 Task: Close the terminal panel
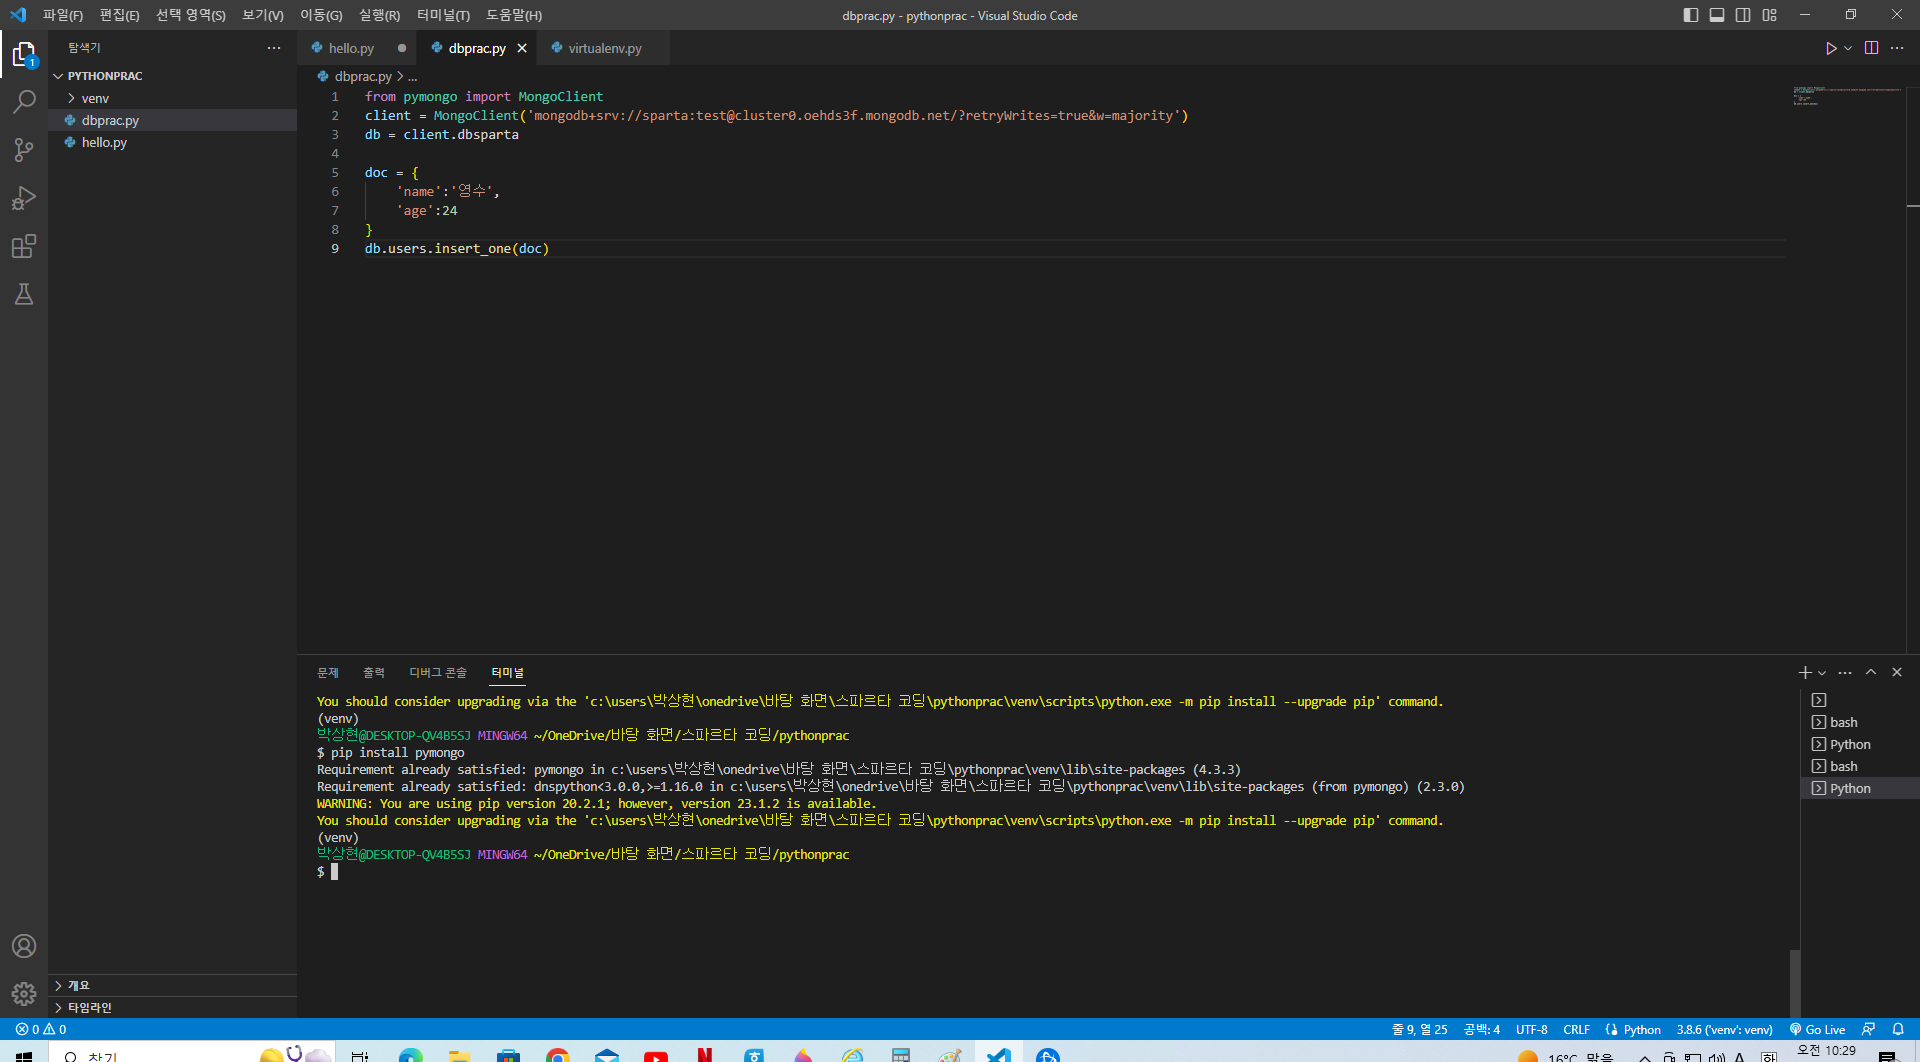pos(1897,672)
